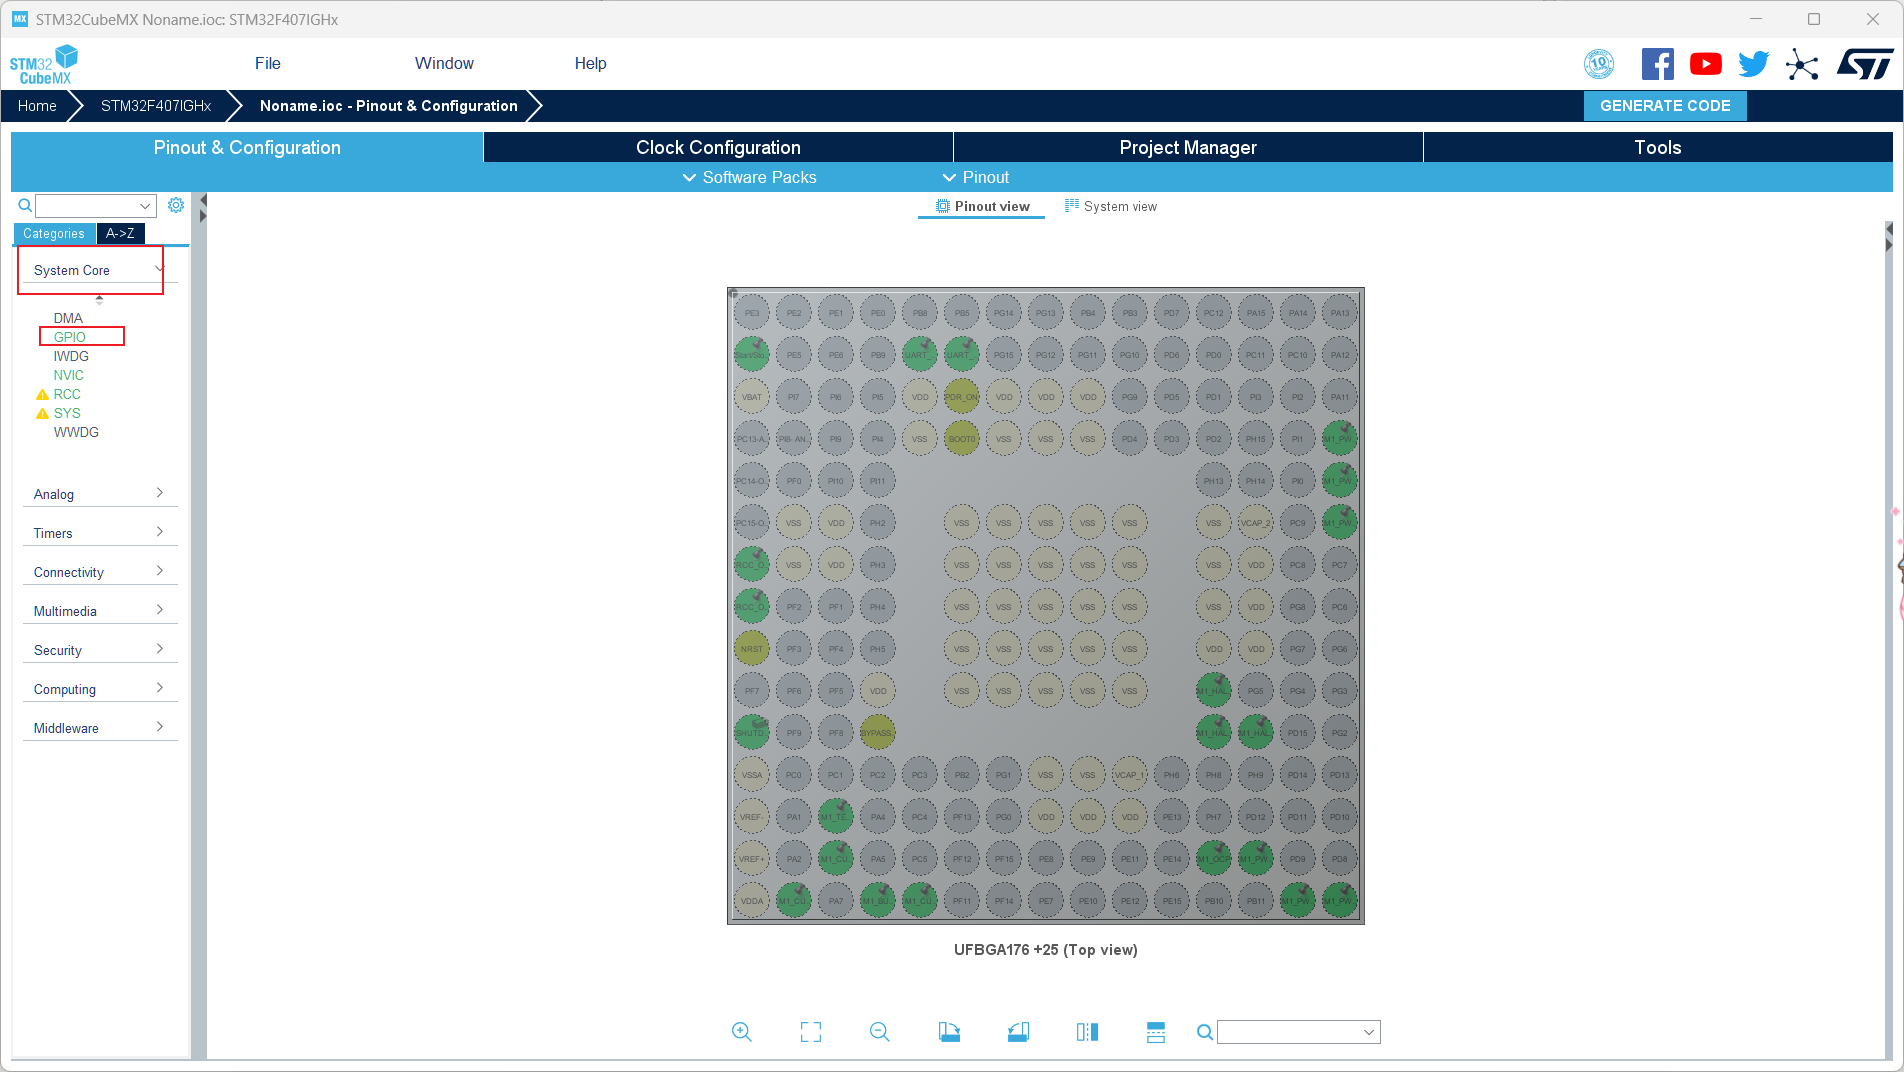The image size is (1904, 1072).
Task: Flip the chip horizontally
Action: click(1087, 1032)
